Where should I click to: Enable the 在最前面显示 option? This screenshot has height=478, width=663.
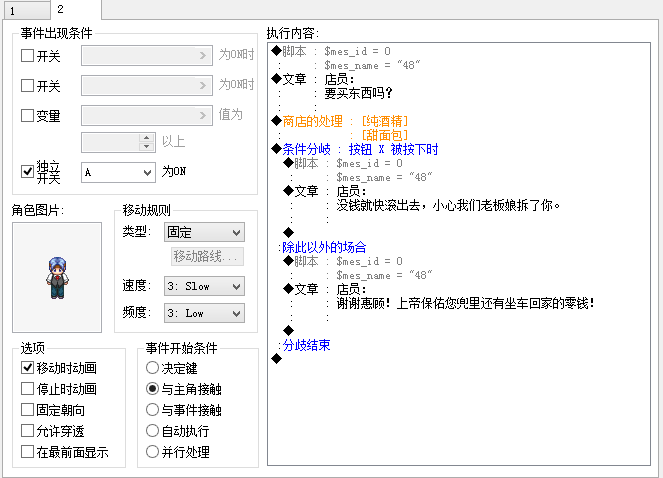click(x=27, y=451)
